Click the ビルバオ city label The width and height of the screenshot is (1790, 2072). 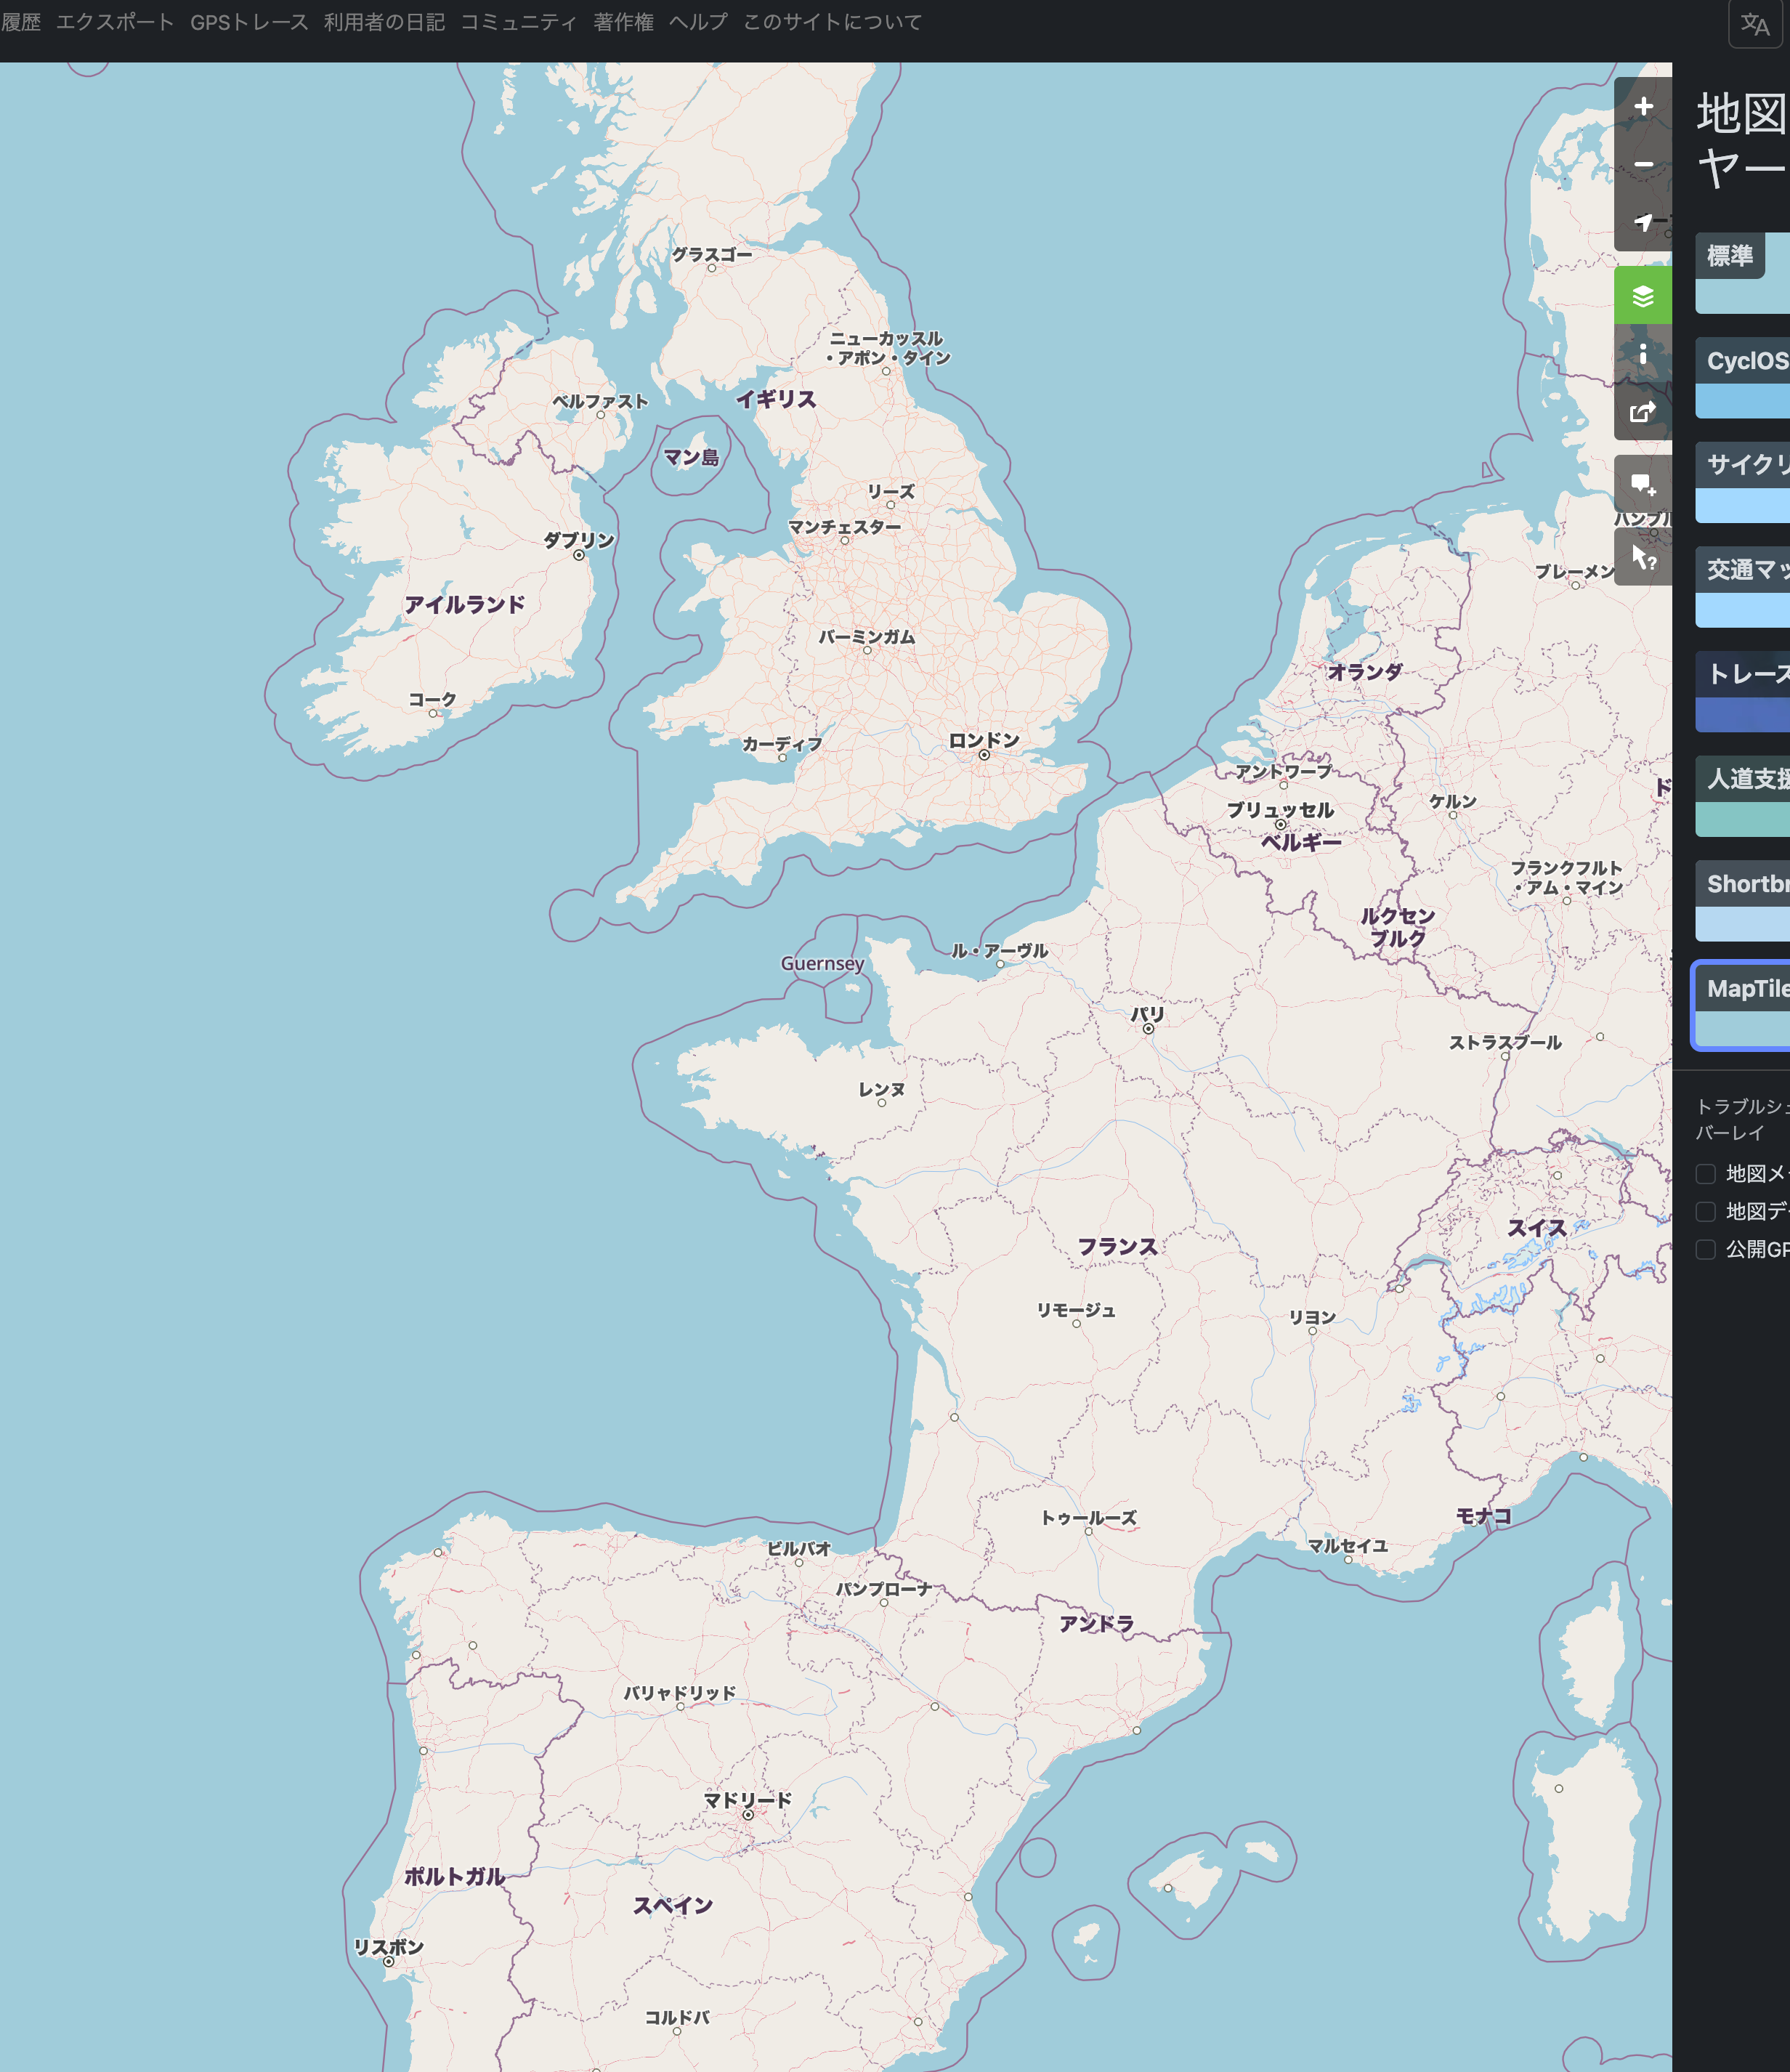[x=799, y=1548]
